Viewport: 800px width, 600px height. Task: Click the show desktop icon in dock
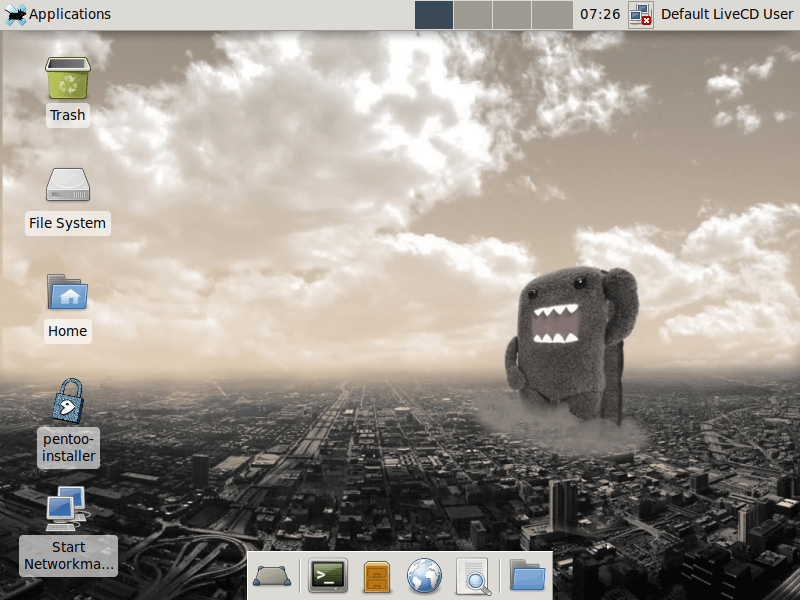click(x=272, y=576)
